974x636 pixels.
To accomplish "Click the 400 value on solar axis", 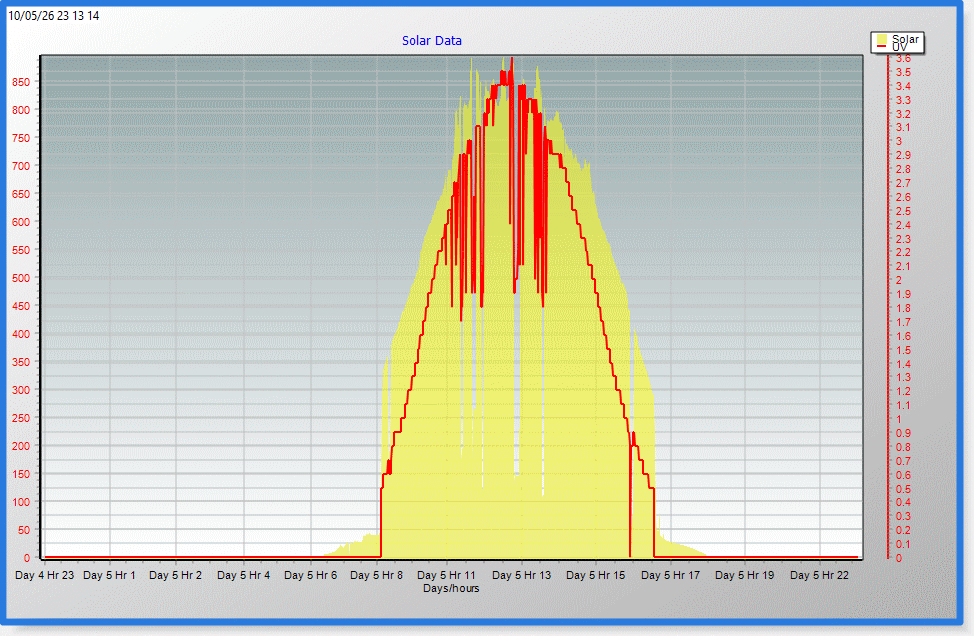I will pos(20,334).
